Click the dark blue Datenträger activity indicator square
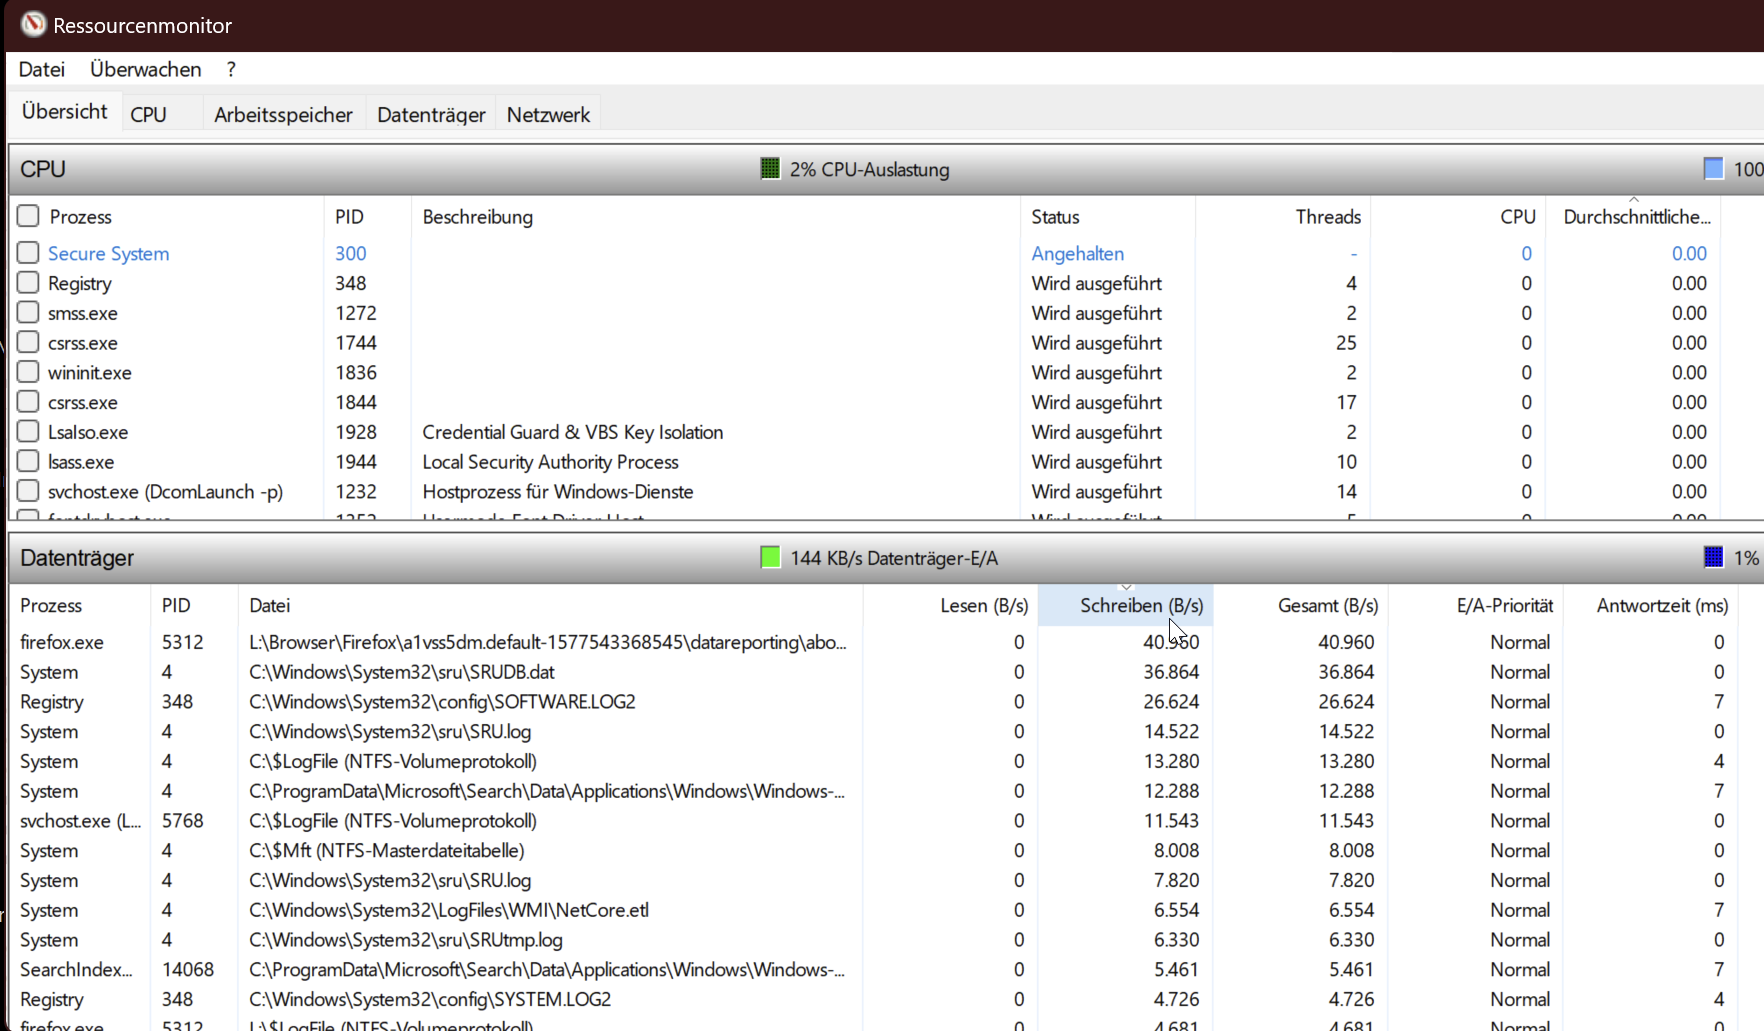Screen dimensions: 1764x1031 coord(1713,557)
